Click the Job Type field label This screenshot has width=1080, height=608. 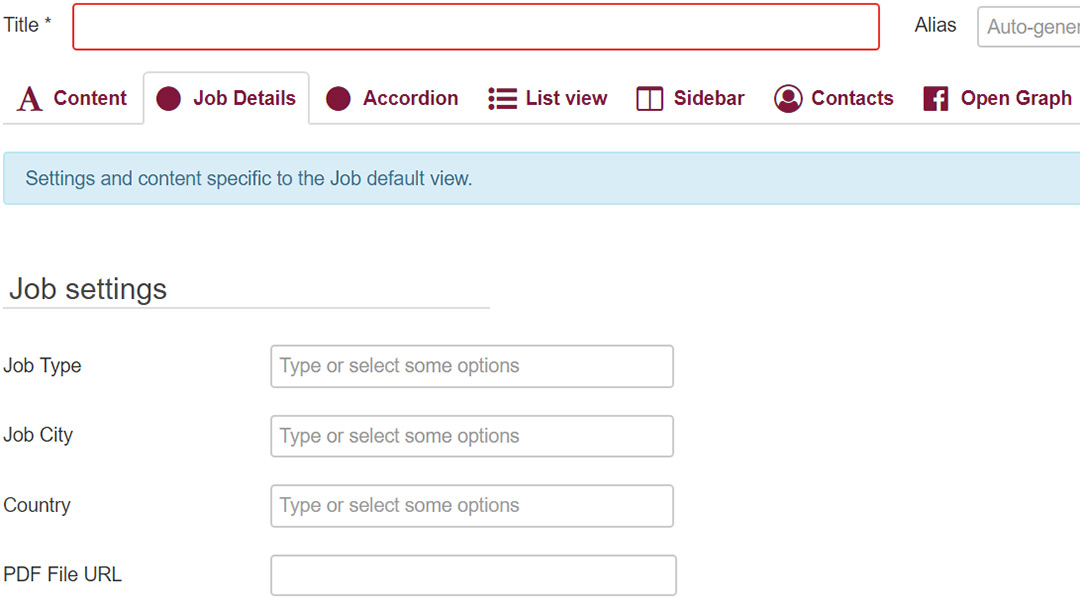click(x=42, y=366)
